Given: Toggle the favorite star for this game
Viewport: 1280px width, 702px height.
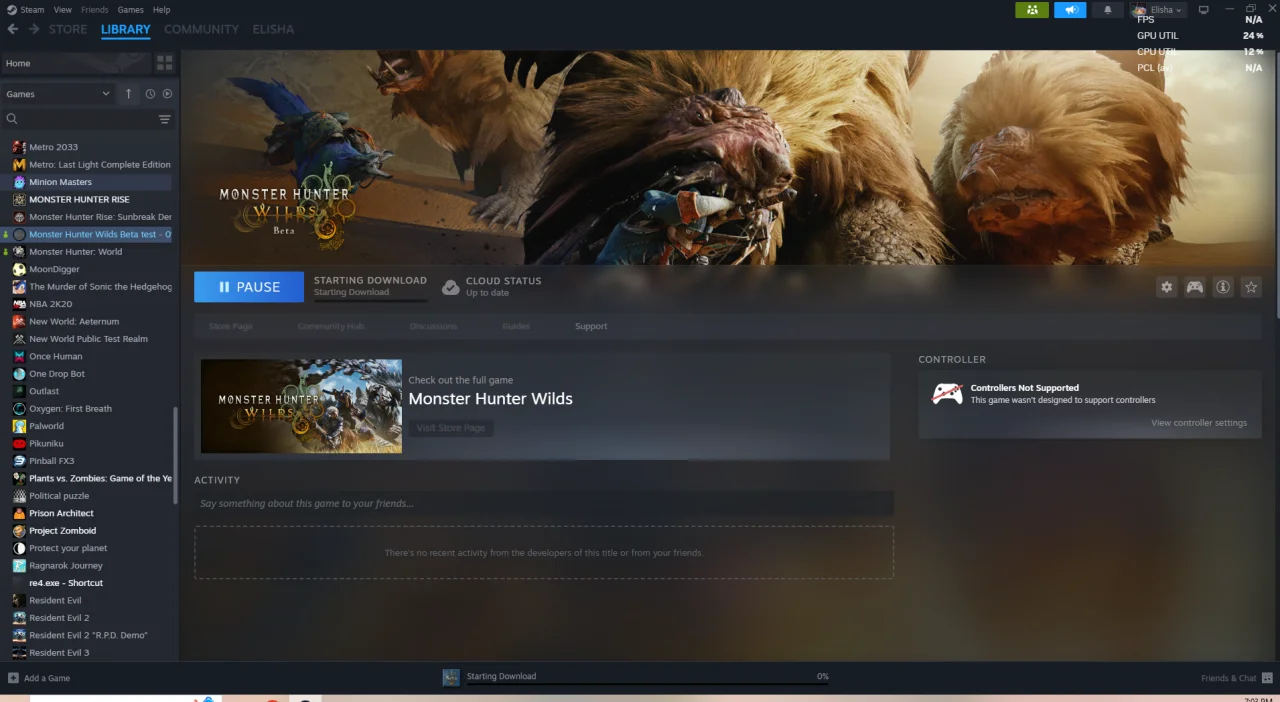Looking at the screenshot, I should (1251, 287).
